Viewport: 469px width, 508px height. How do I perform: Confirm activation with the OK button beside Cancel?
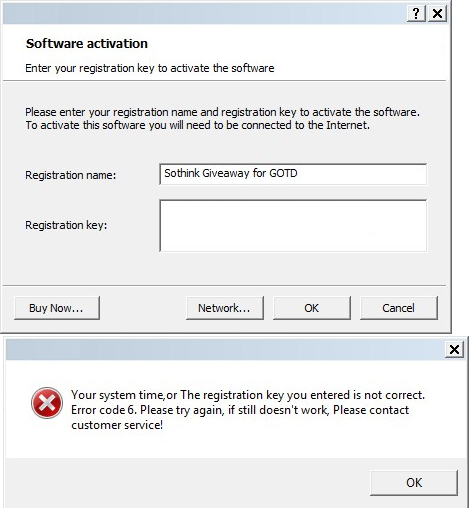pyautogui.click(x=312, y=308)
